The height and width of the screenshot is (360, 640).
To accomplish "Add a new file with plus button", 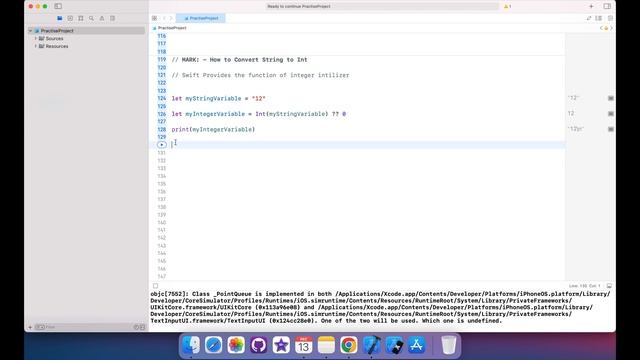I will (x=30, y=327).
